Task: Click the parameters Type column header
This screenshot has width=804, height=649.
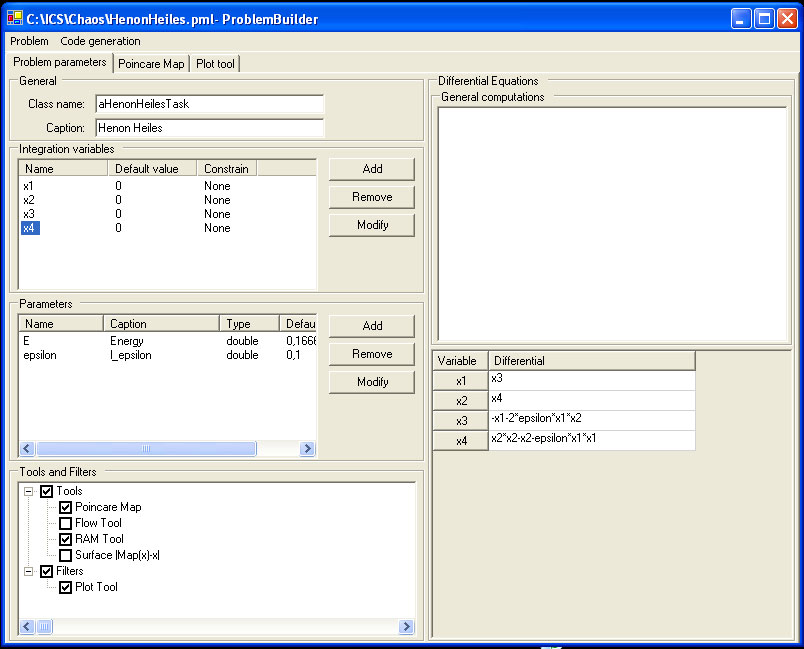Action: [250, 323]
